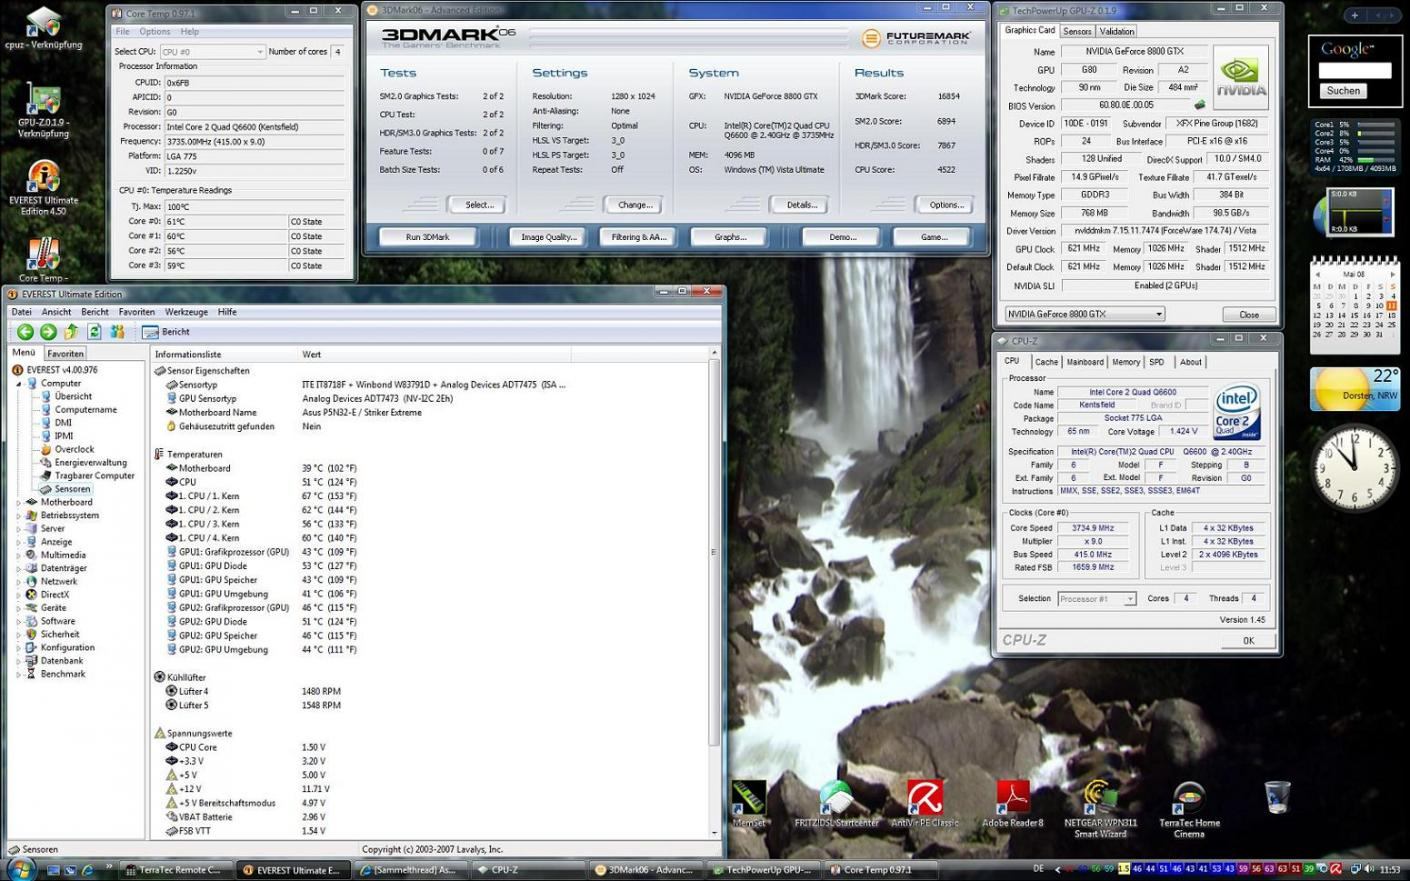Click Options button under 3DMark Results
Image resolution: width=1410 pixels, height=881 pixels.
click(x=946, y=205)
